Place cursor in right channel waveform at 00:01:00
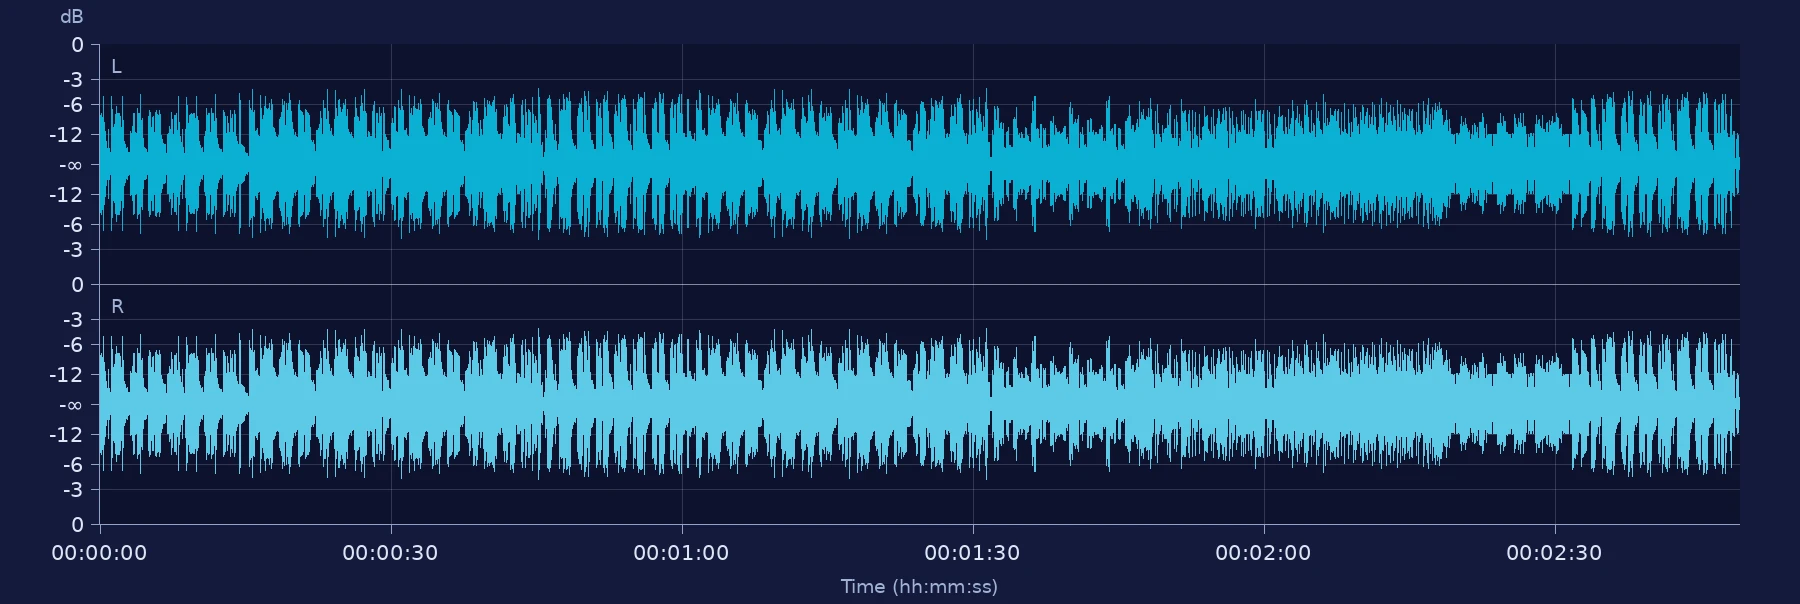This screenshot has height=604, width=1800. click(x=682, y=405)
